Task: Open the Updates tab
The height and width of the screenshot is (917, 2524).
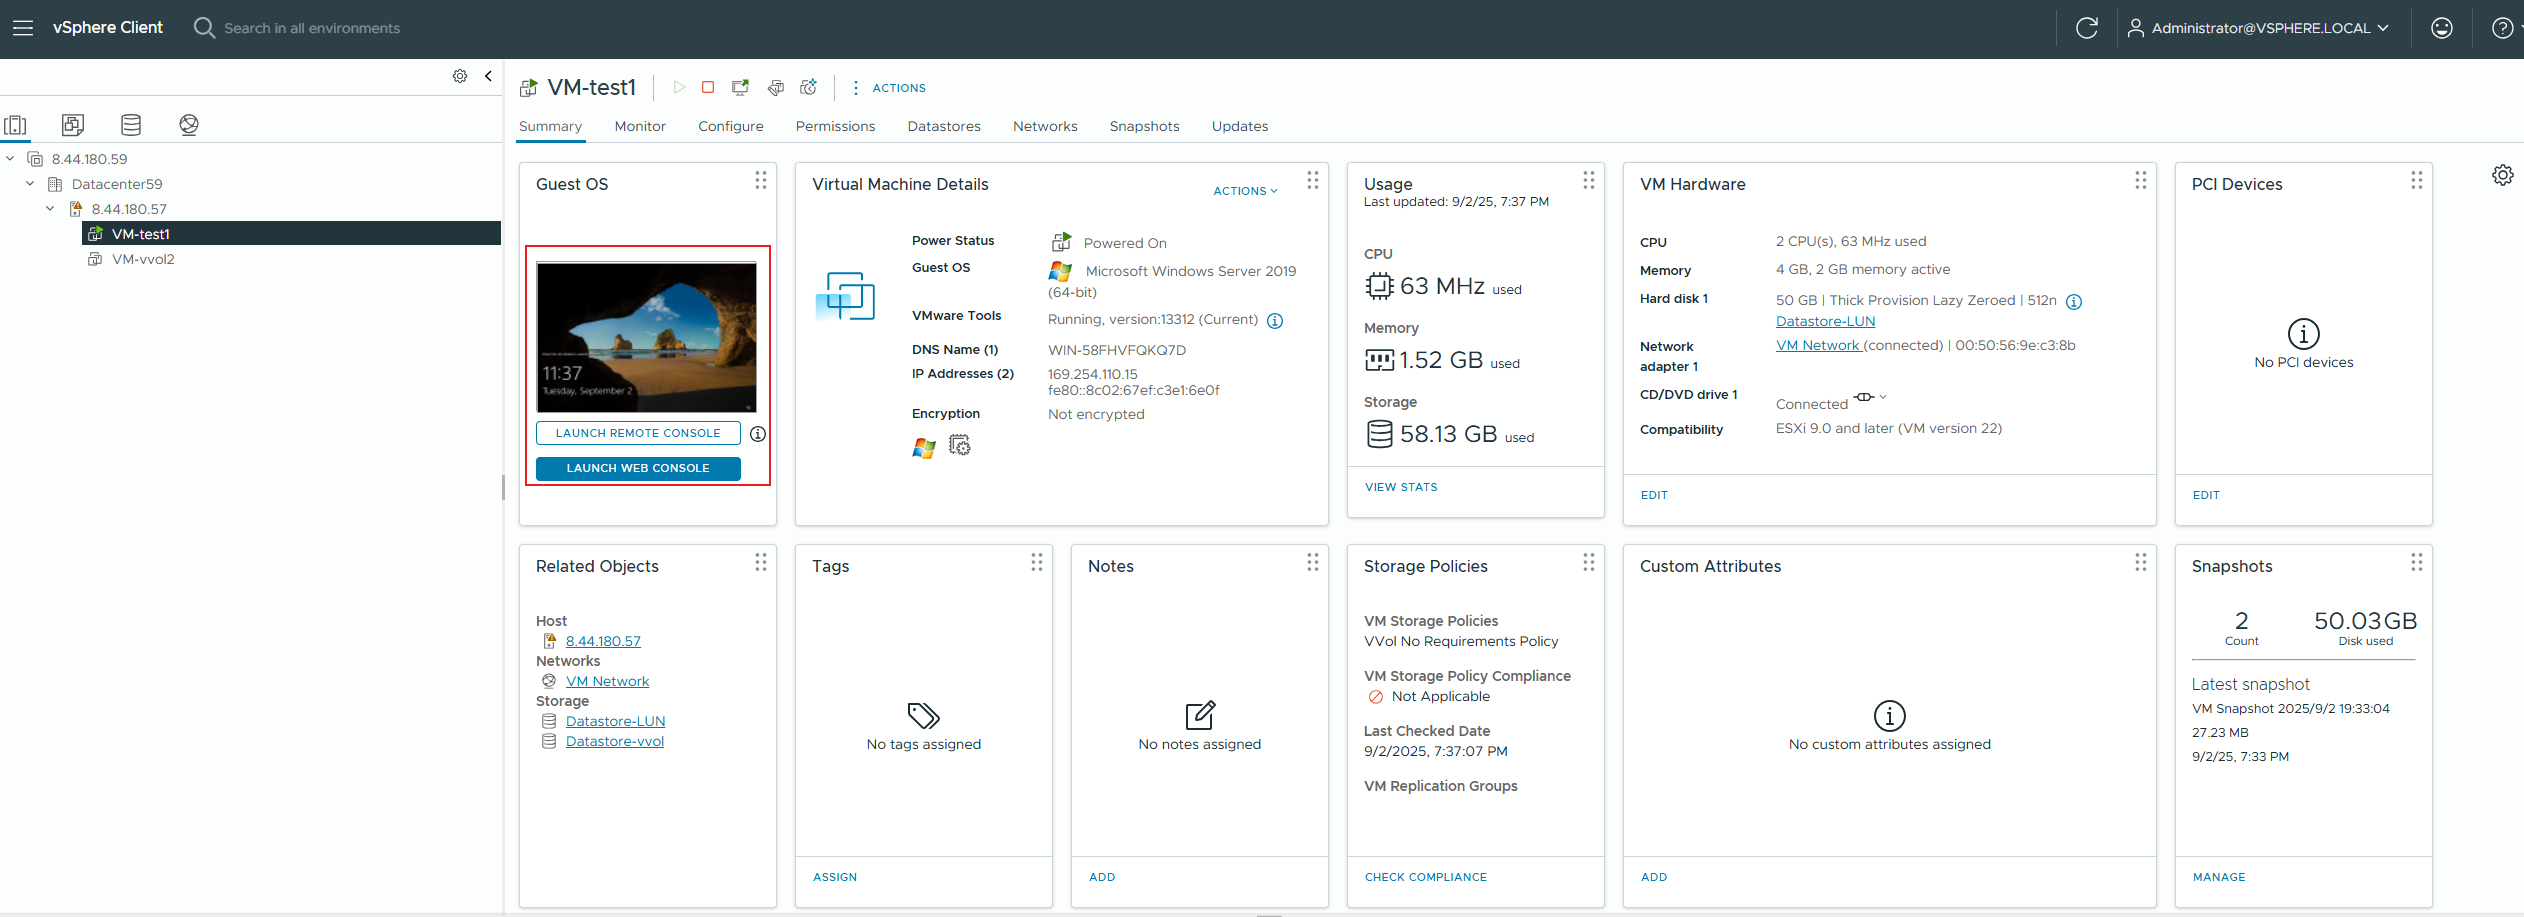Action: pyautogui.click(x=1240, y=126)
